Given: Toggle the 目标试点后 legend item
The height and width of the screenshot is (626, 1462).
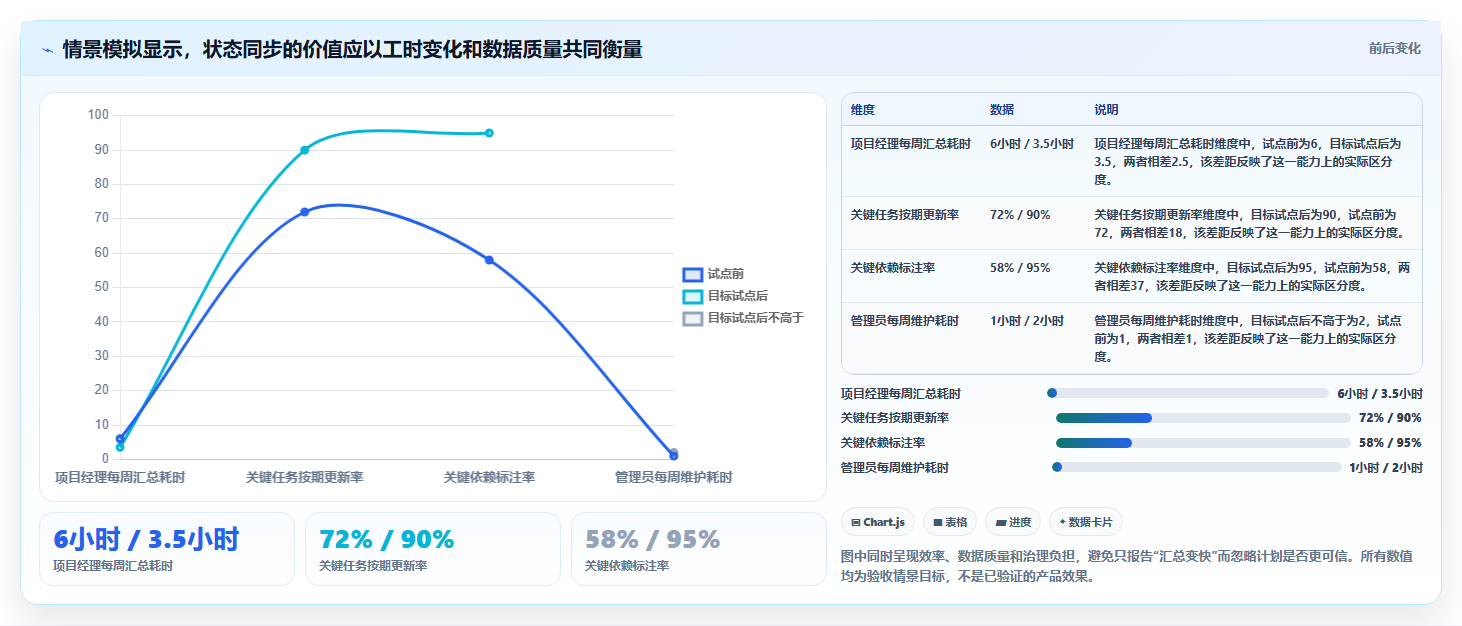Looking at the screenshot, I should click(725, 296).
